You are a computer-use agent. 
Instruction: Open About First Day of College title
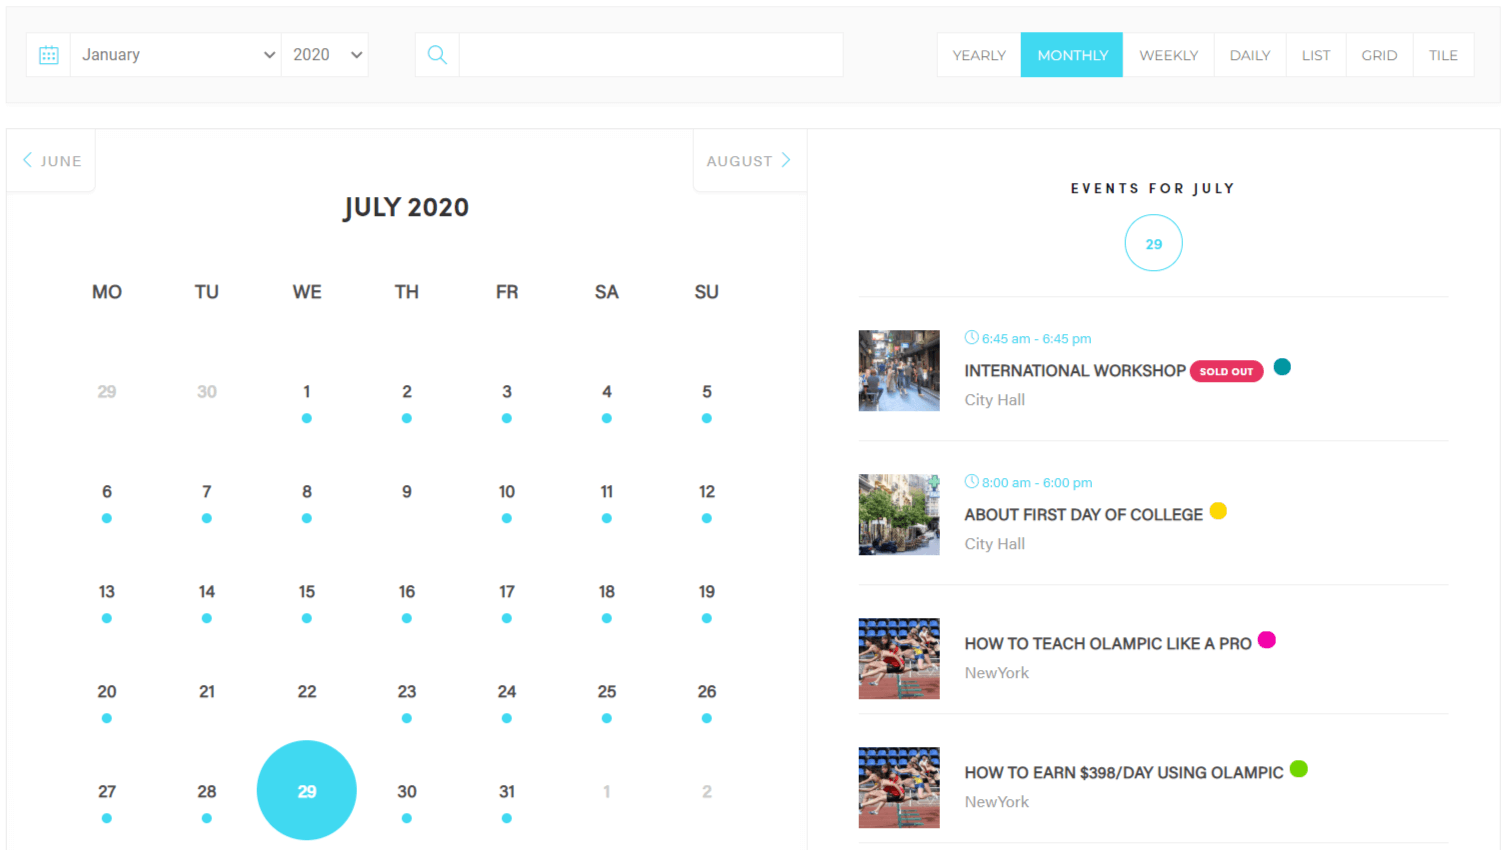(1084, 515)
